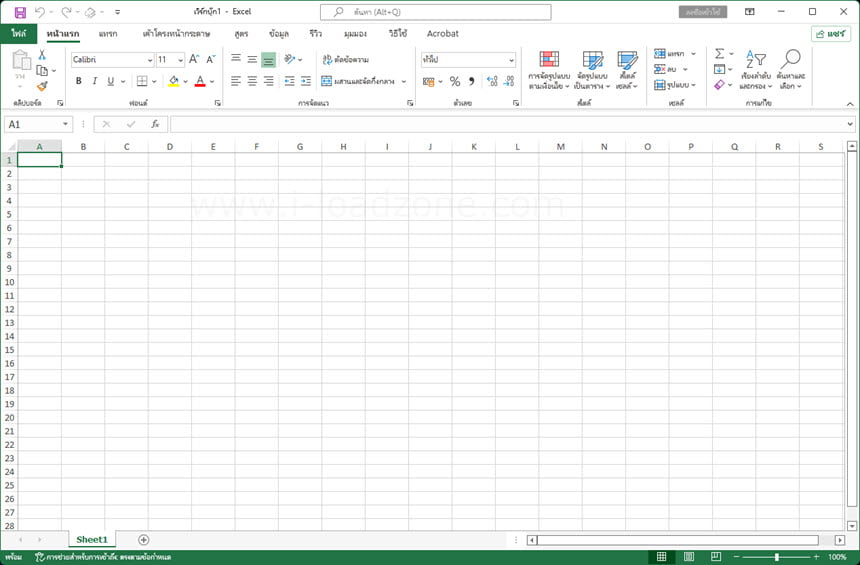
Task: Click the accounting number format icon
Action: pos(429,81)
